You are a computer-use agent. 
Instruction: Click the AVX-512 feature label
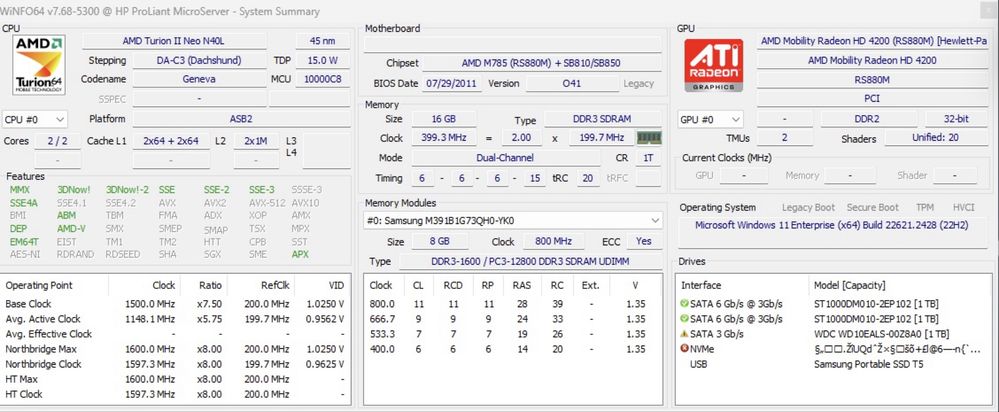pyautogui.click(x=267, y=202)
